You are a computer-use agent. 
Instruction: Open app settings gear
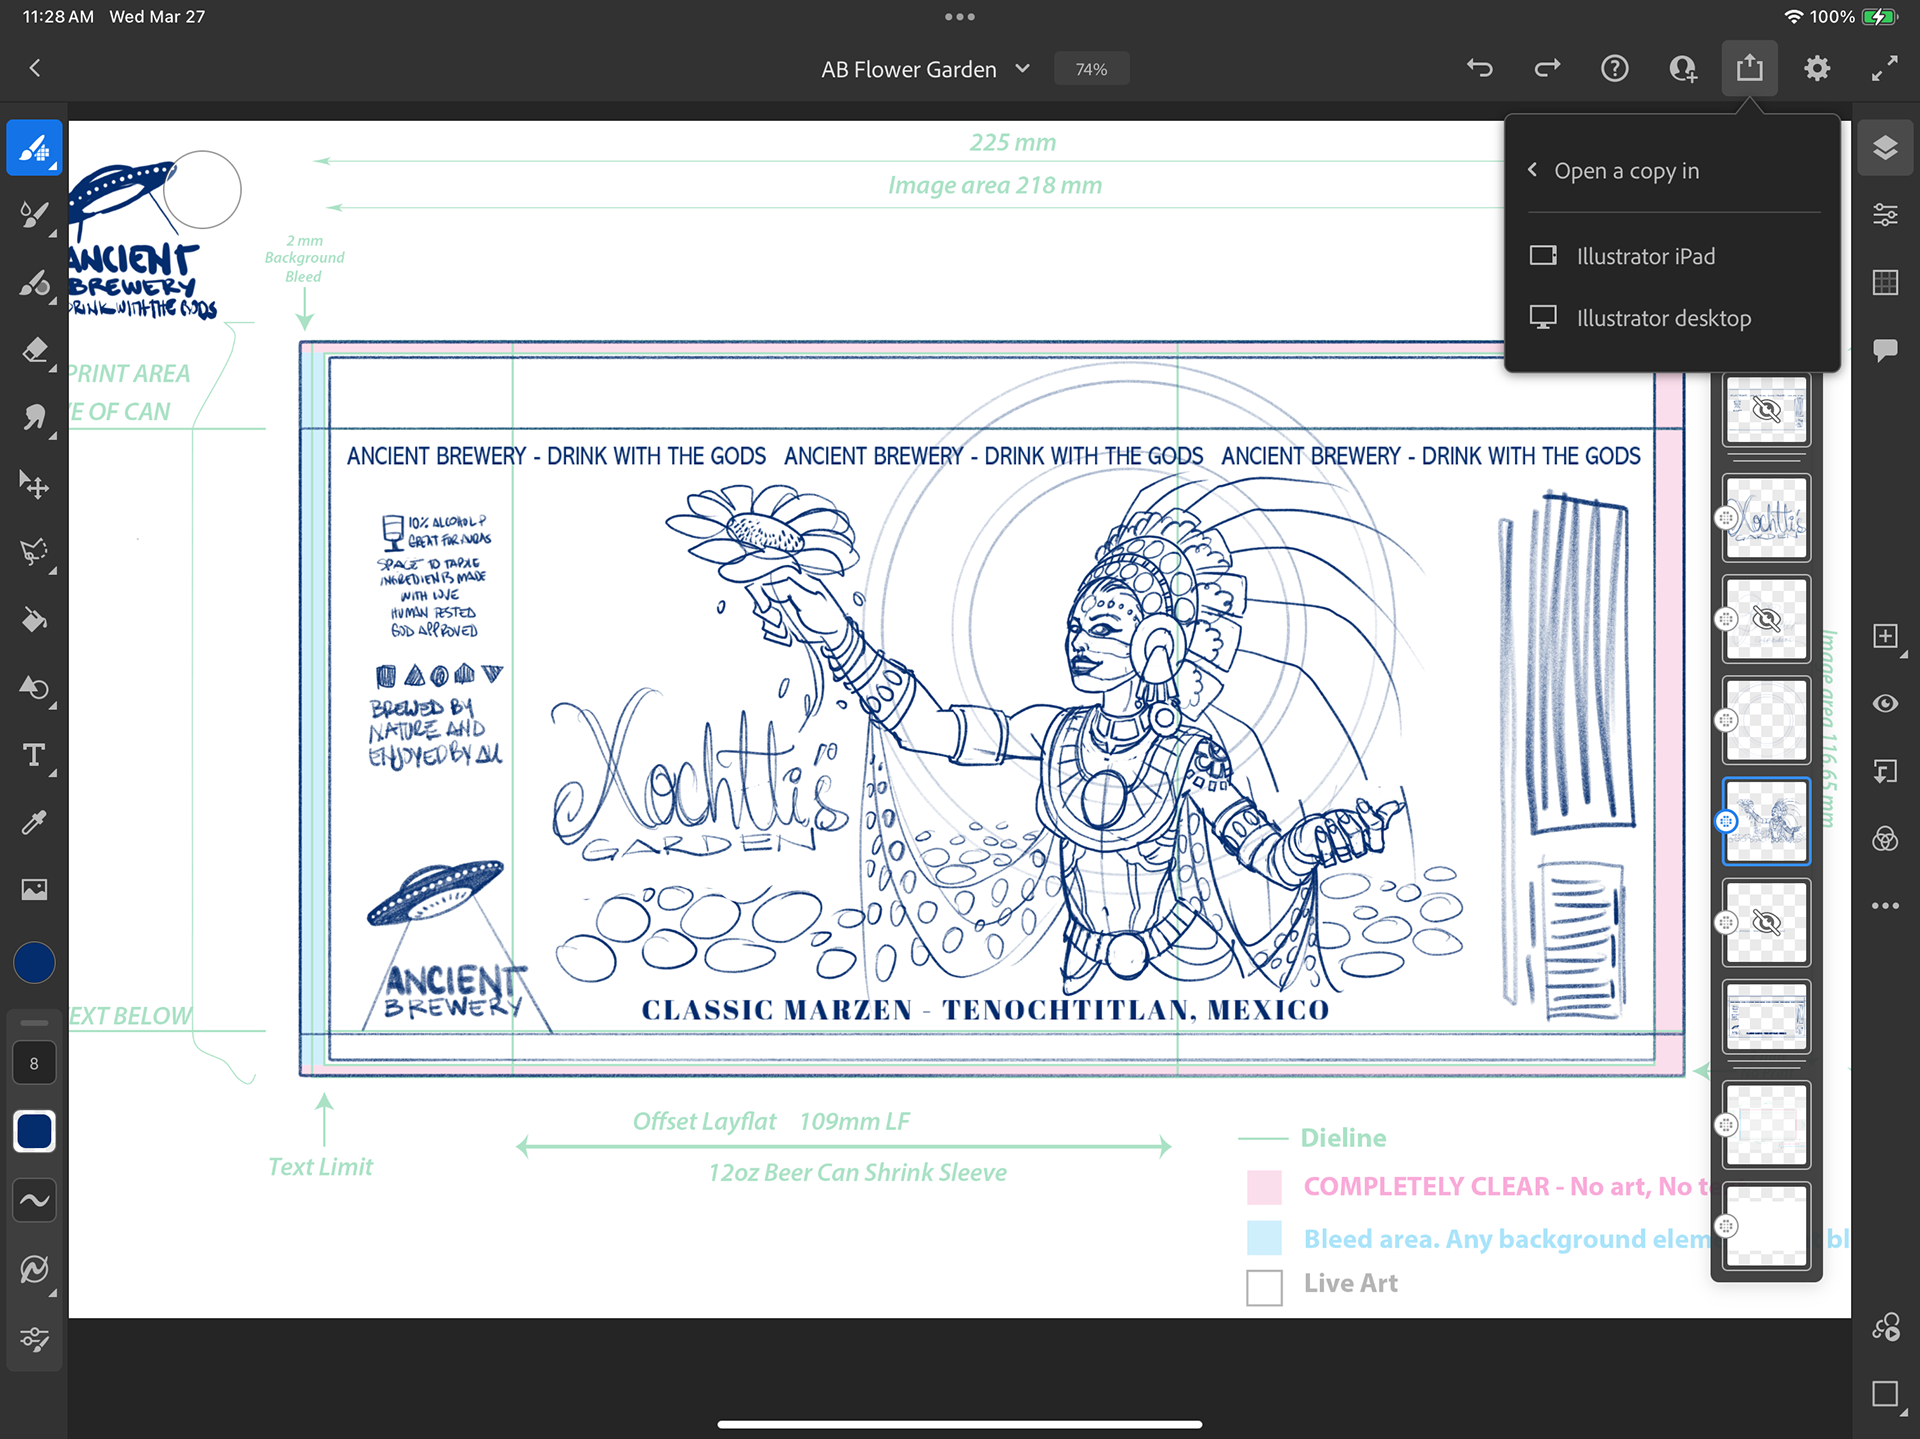tap(1817, 68)
